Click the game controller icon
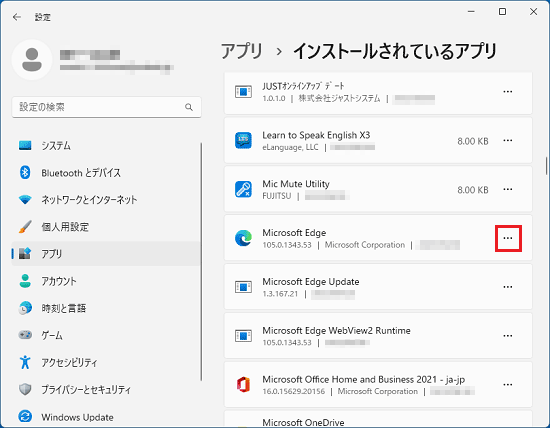 pyautogui.click(x=25, y=335)
